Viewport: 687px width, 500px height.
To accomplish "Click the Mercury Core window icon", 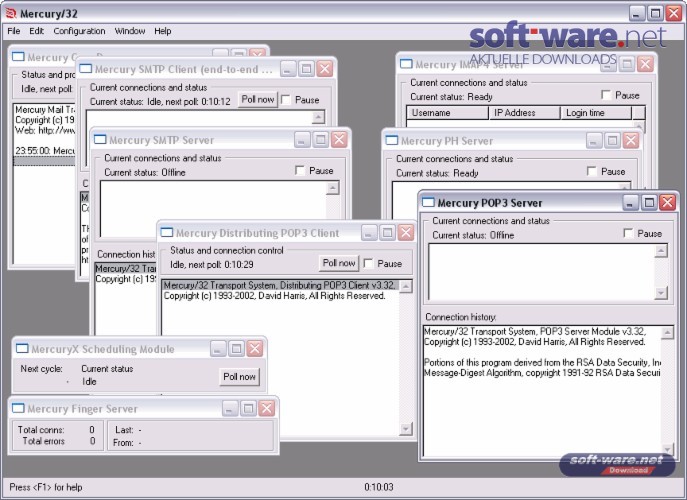I will pyautogui.click(x=18, y=57).
